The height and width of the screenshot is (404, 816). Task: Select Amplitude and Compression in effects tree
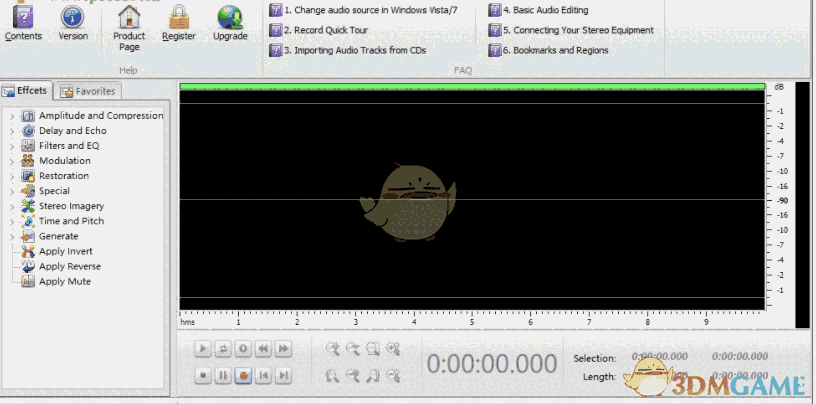tap(101, 116)
